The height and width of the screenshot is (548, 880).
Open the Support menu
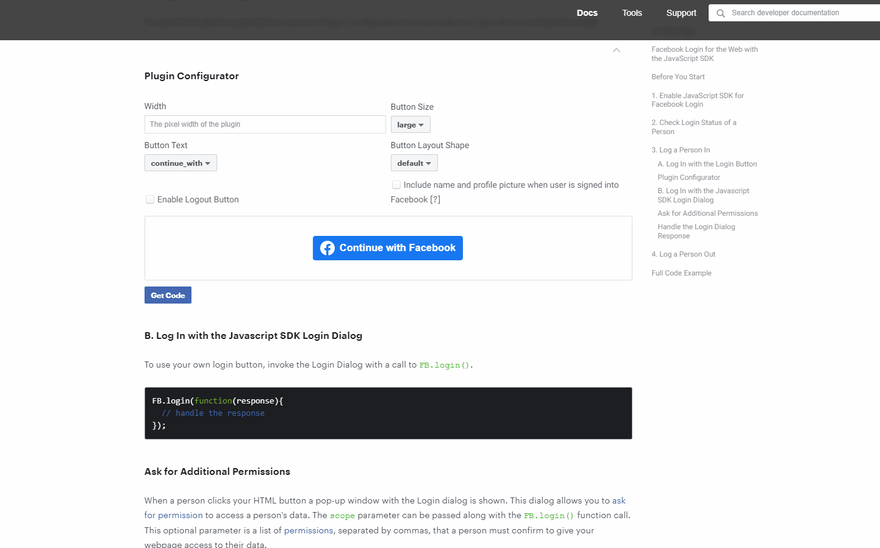pyautogui.click(x=681, y=13)
